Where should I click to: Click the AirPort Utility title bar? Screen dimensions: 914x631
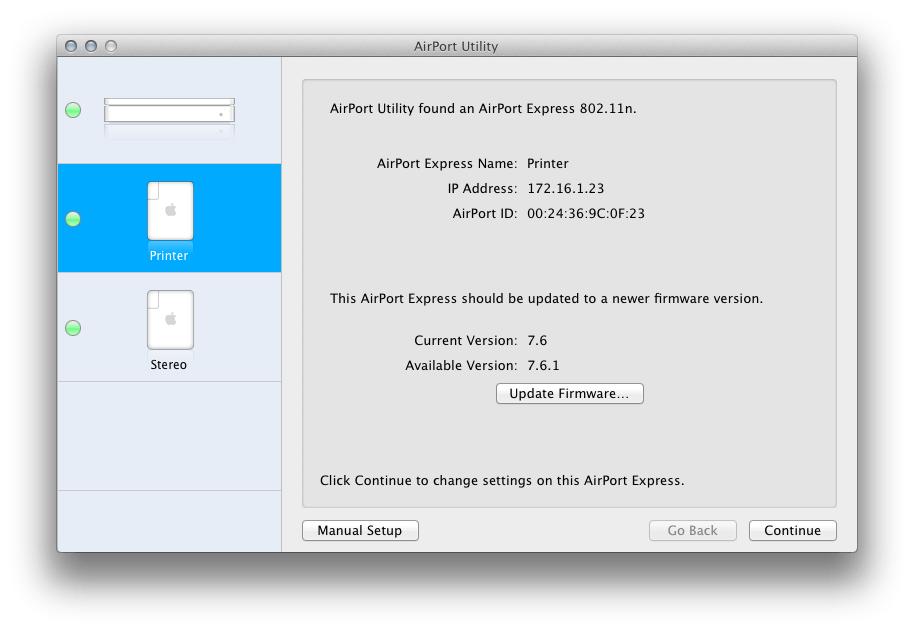(x=457, y=46)
